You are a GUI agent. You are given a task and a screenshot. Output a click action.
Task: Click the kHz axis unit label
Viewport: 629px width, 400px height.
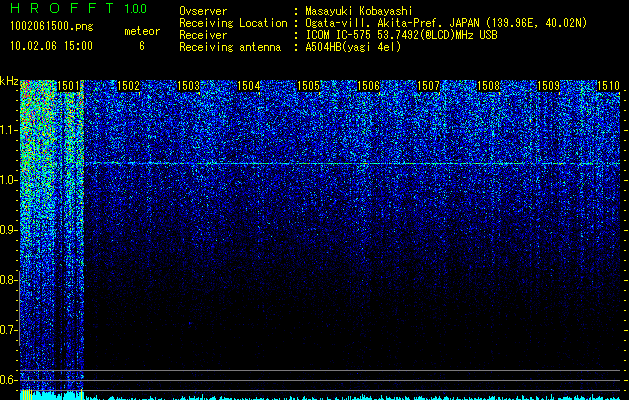(9, 81)
